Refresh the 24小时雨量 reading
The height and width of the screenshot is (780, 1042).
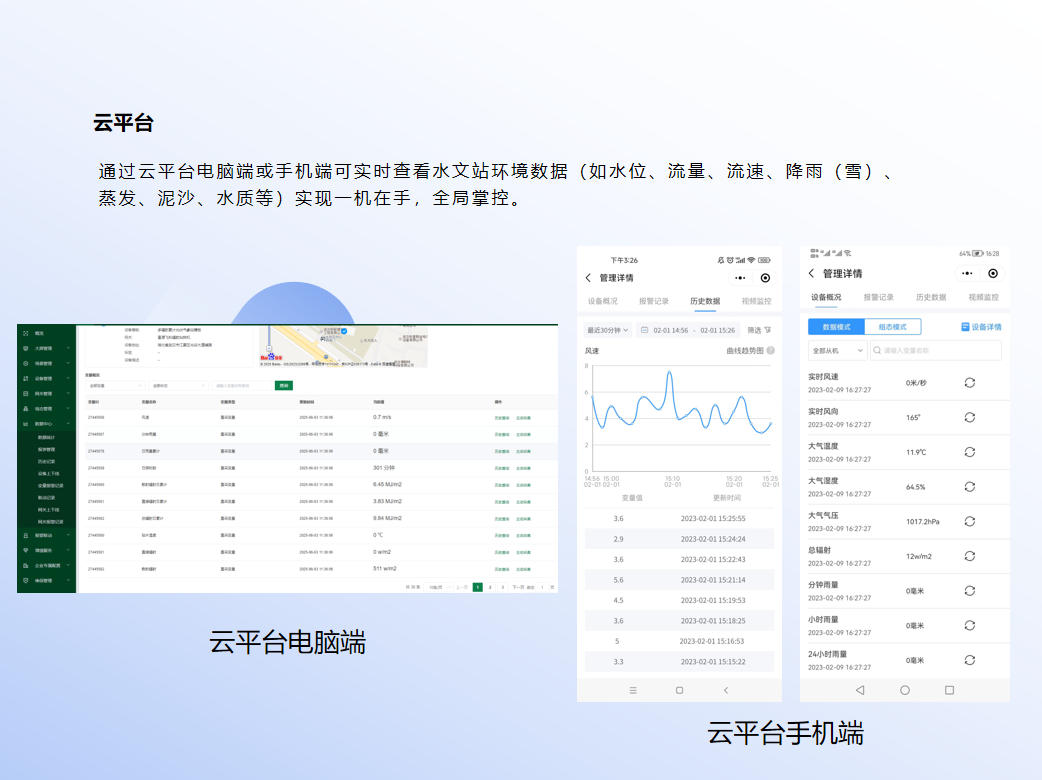click(969, 660)
